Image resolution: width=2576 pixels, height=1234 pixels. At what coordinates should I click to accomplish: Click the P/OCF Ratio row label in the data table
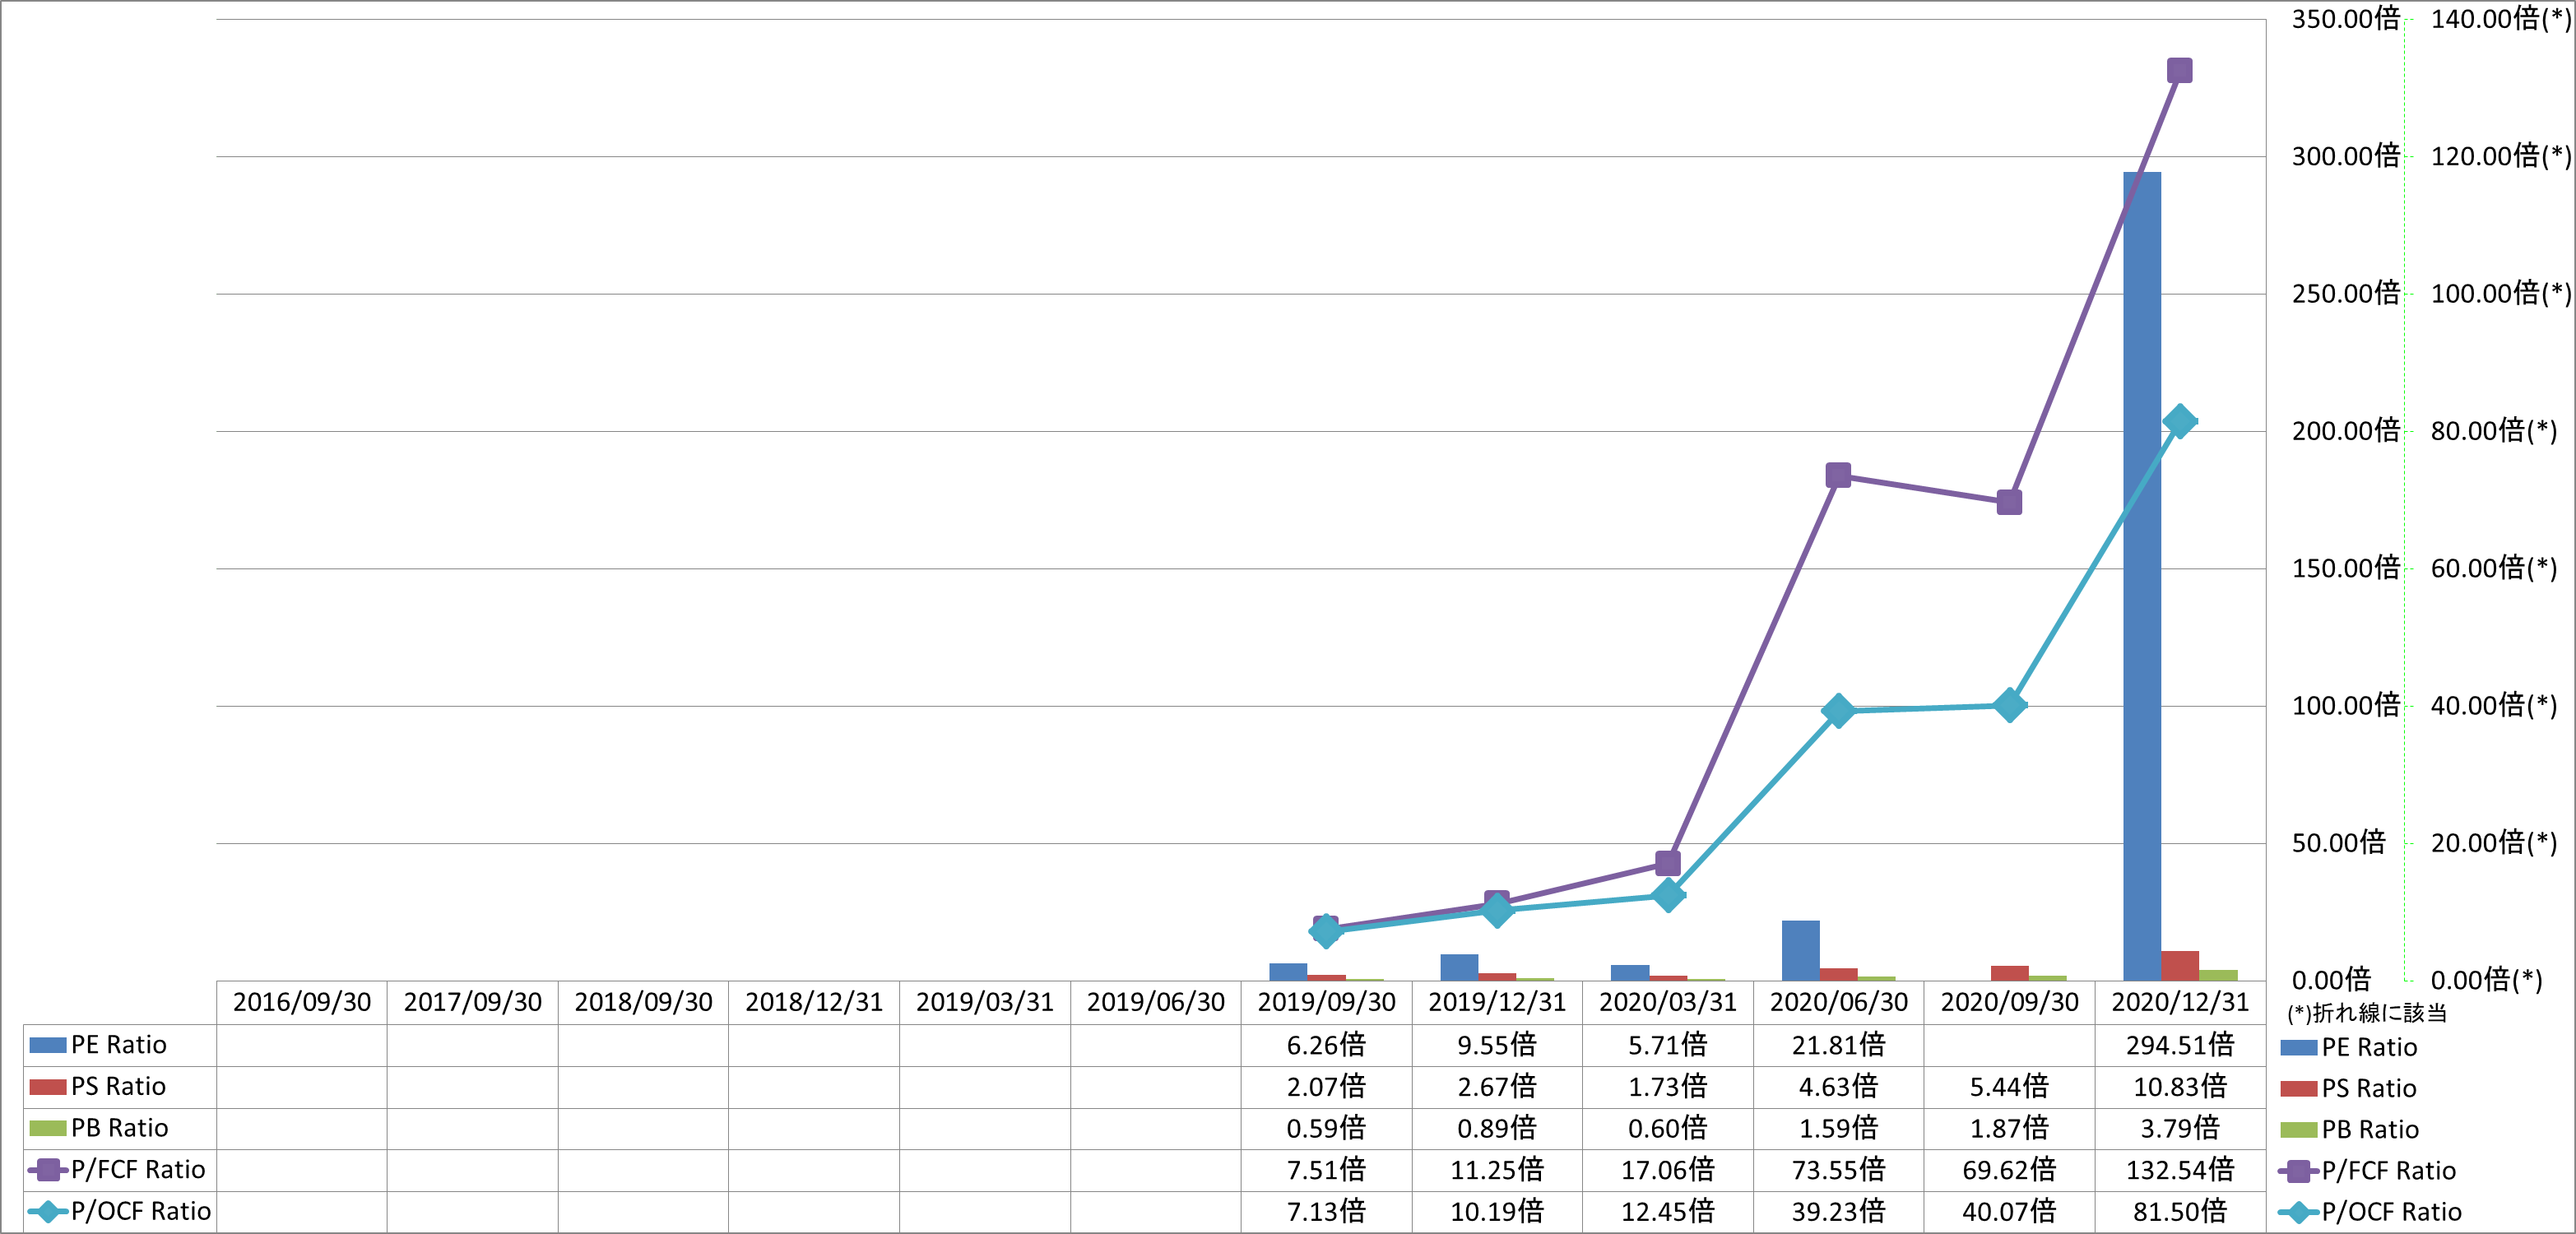pos(141,1212)
